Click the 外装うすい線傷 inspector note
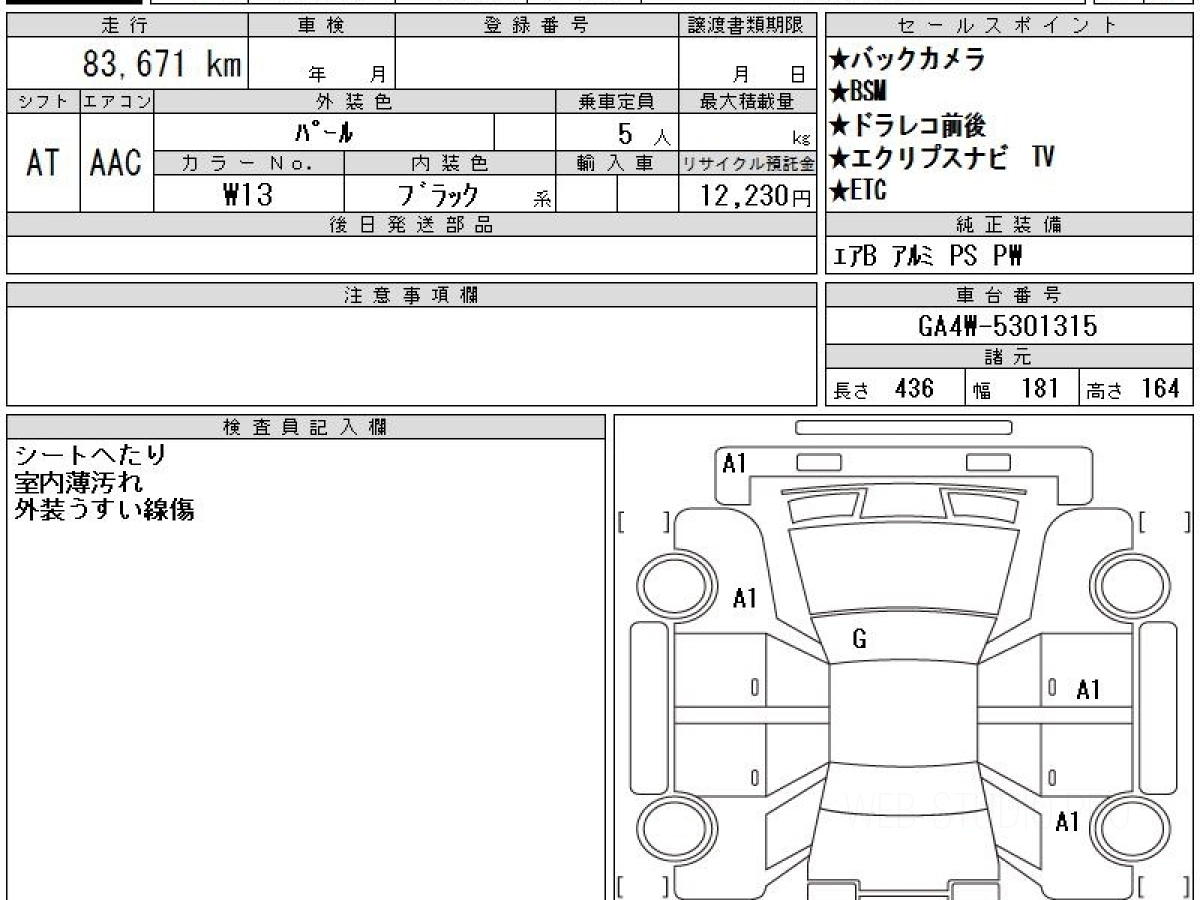The image size is (1200, 900). pos(104,509)
